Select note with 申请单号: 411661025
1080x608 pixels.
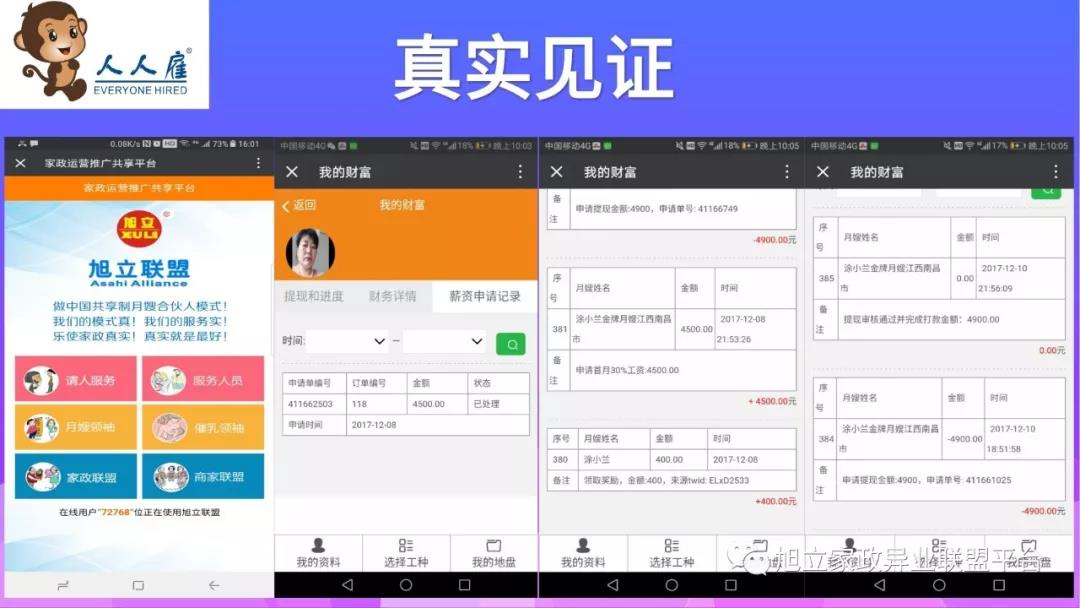(926, 480)
